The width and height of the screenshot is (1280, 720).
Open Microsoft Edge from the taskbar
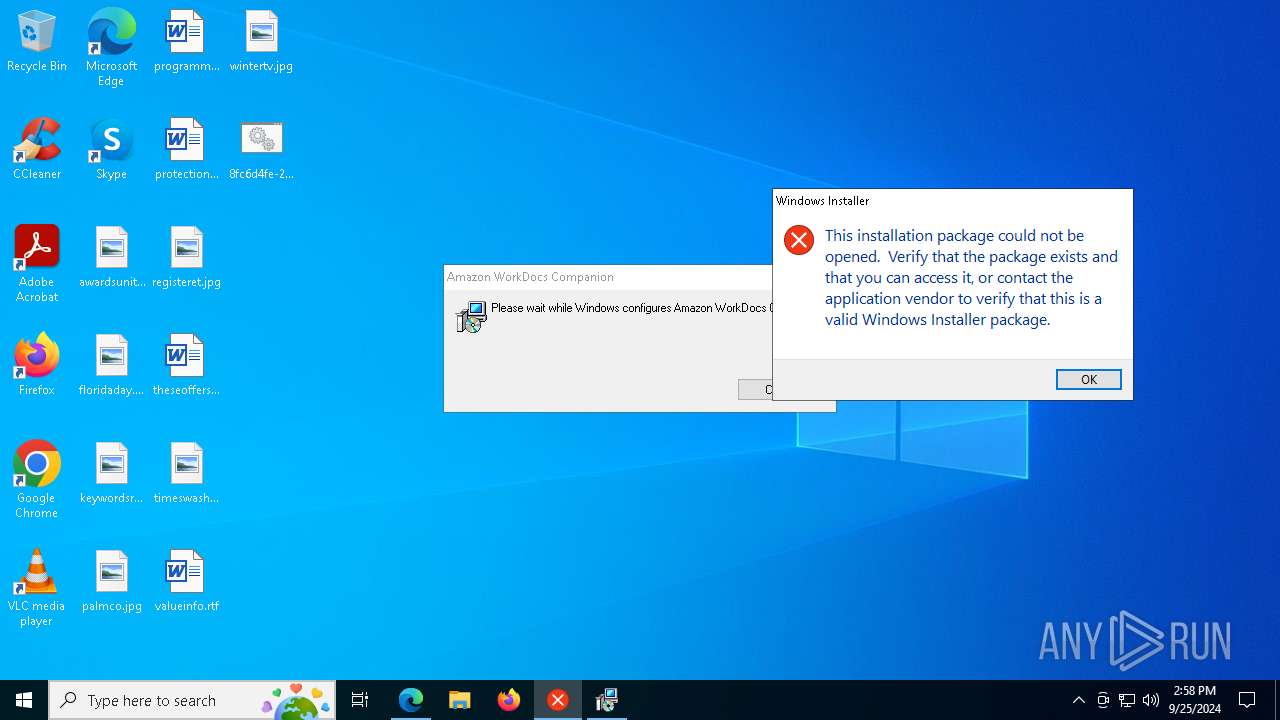coord(411,700)
